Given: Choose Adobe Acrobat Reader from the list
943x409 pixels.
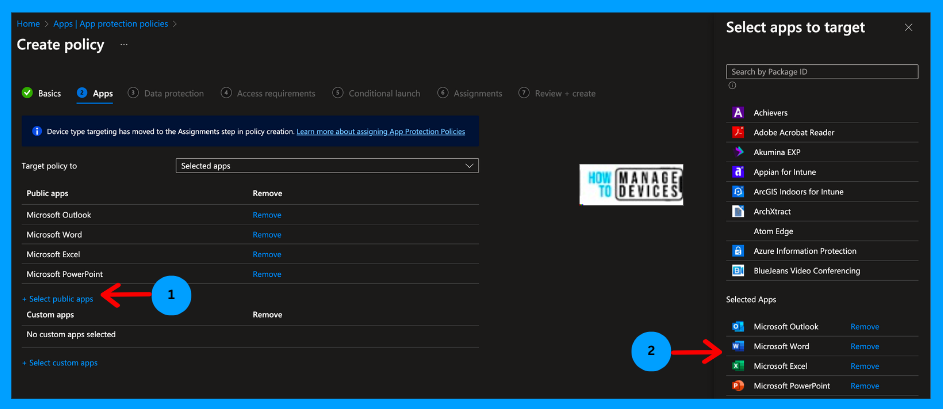Looking at the screenshot, I should [794, 132].
